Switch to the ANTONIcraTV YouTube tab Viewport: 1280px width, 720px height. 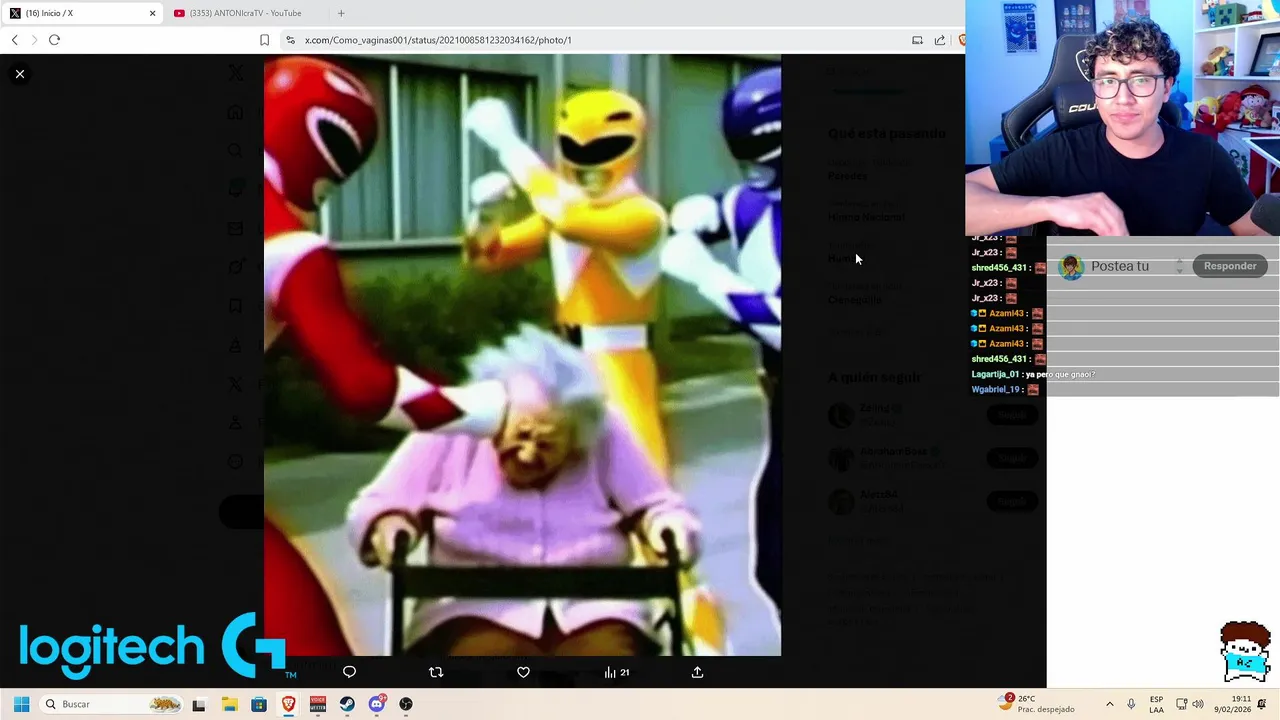point(245,13)
